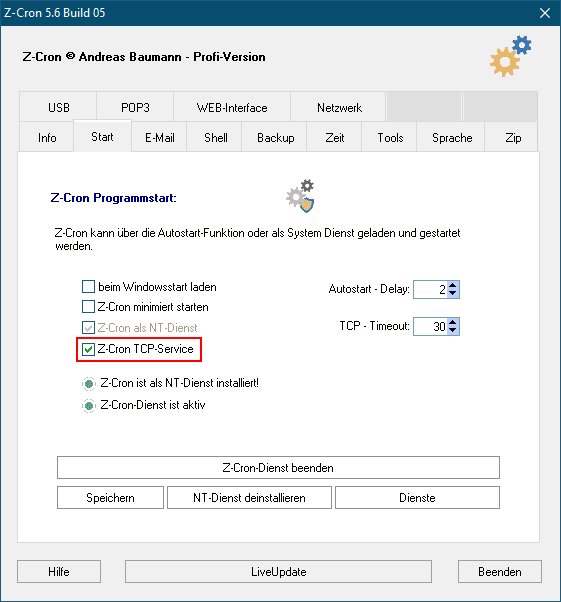Click the Autostart-Delay value field

[430, 289]
